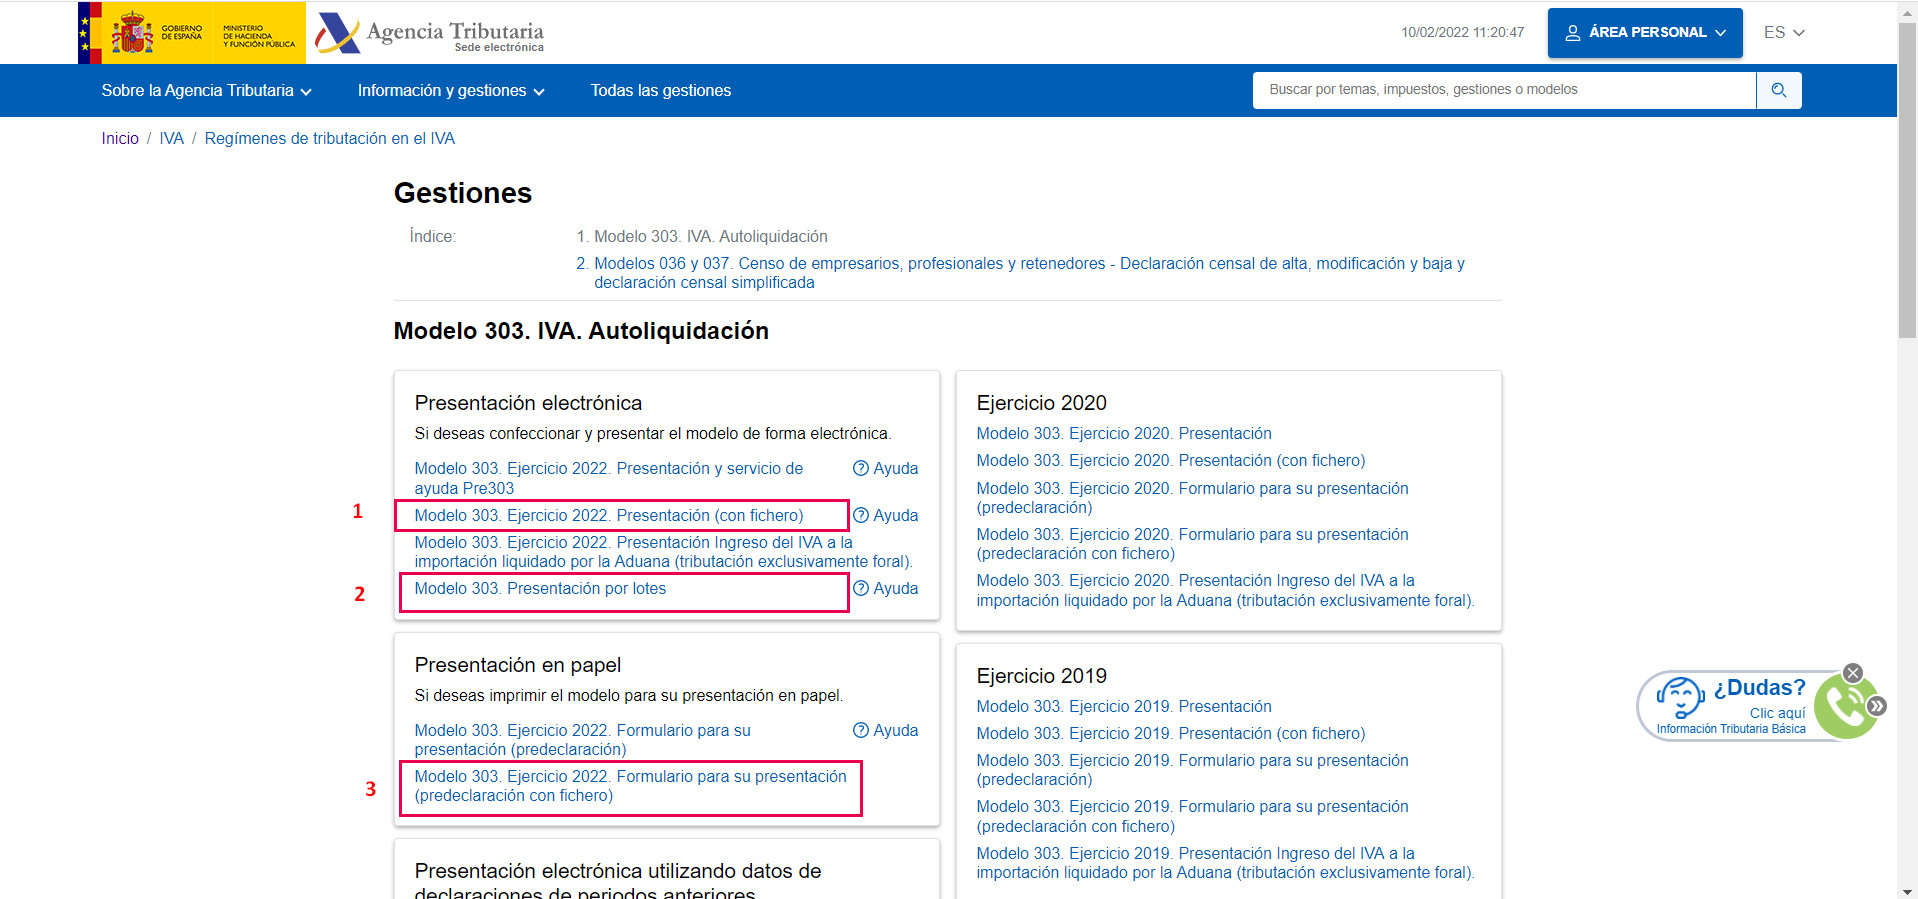
Task: Collapse the ¿Dudas? widget with double-arrow icon
Action: click(1877, 706)
